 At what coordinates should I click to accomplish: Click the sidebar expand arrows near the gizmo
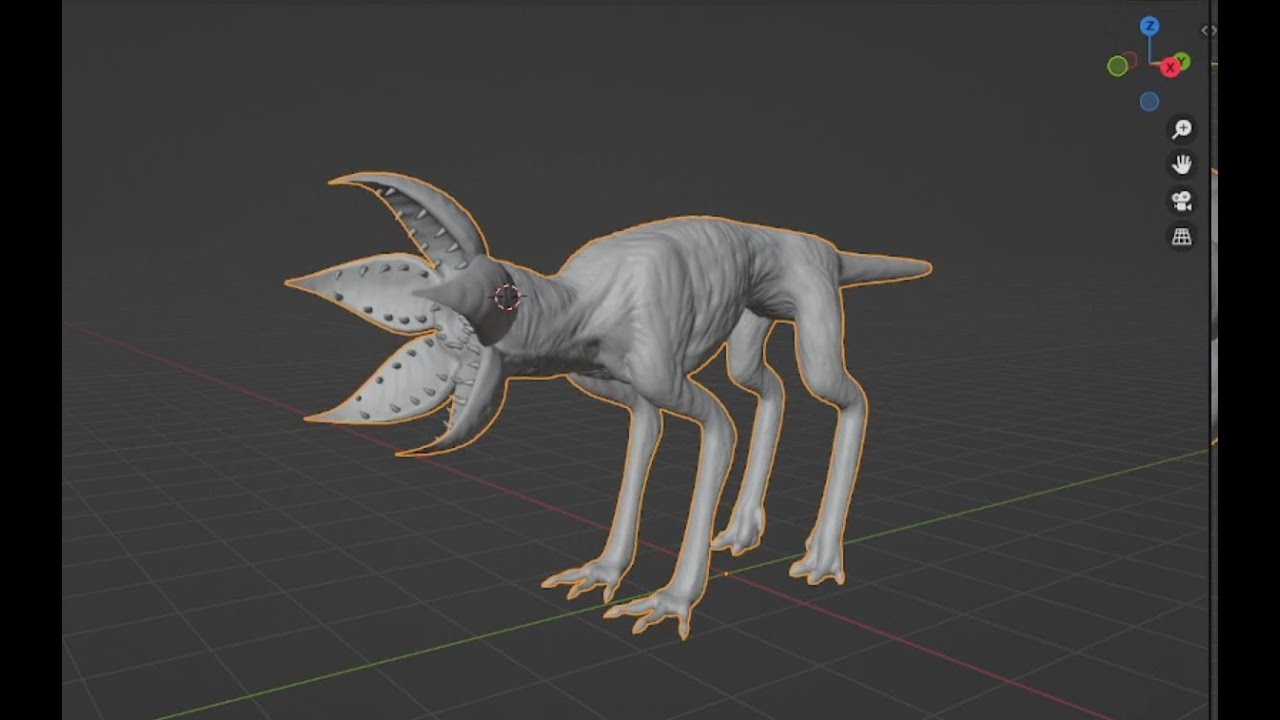1209,30
